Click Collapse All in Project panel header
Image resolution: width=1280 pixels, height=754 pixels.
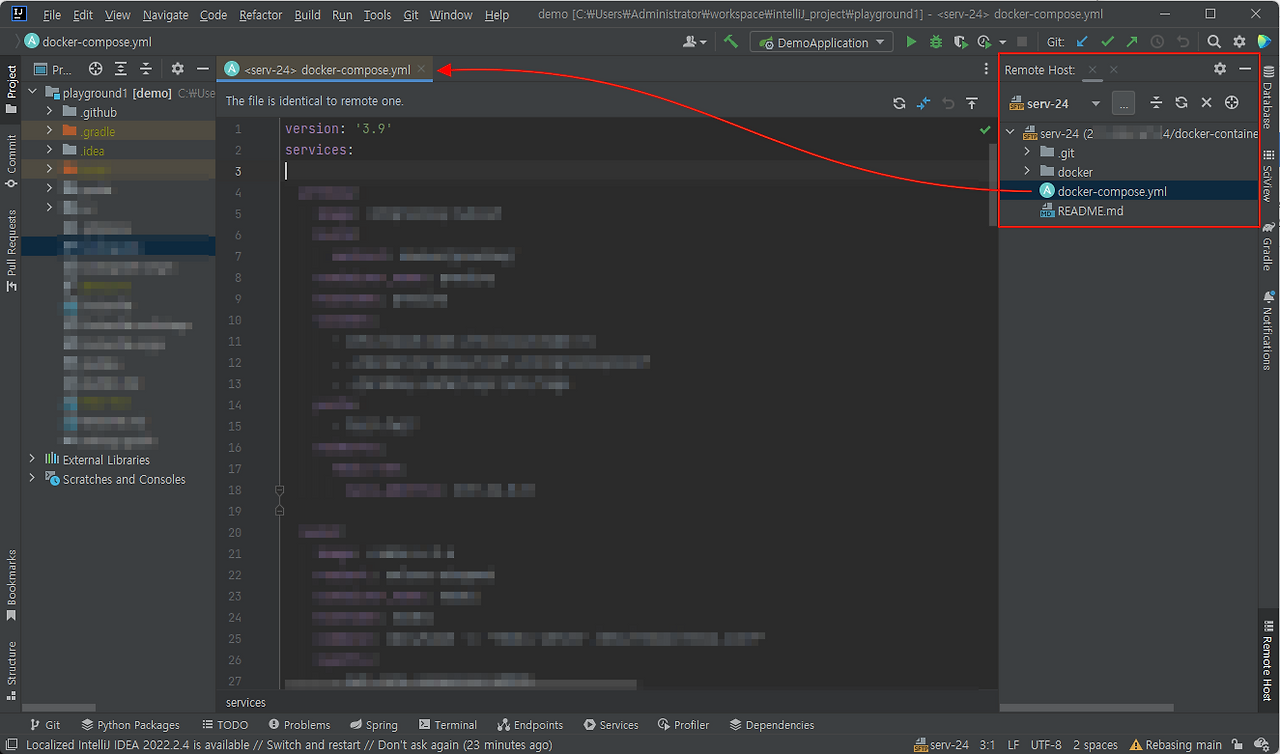146,69
